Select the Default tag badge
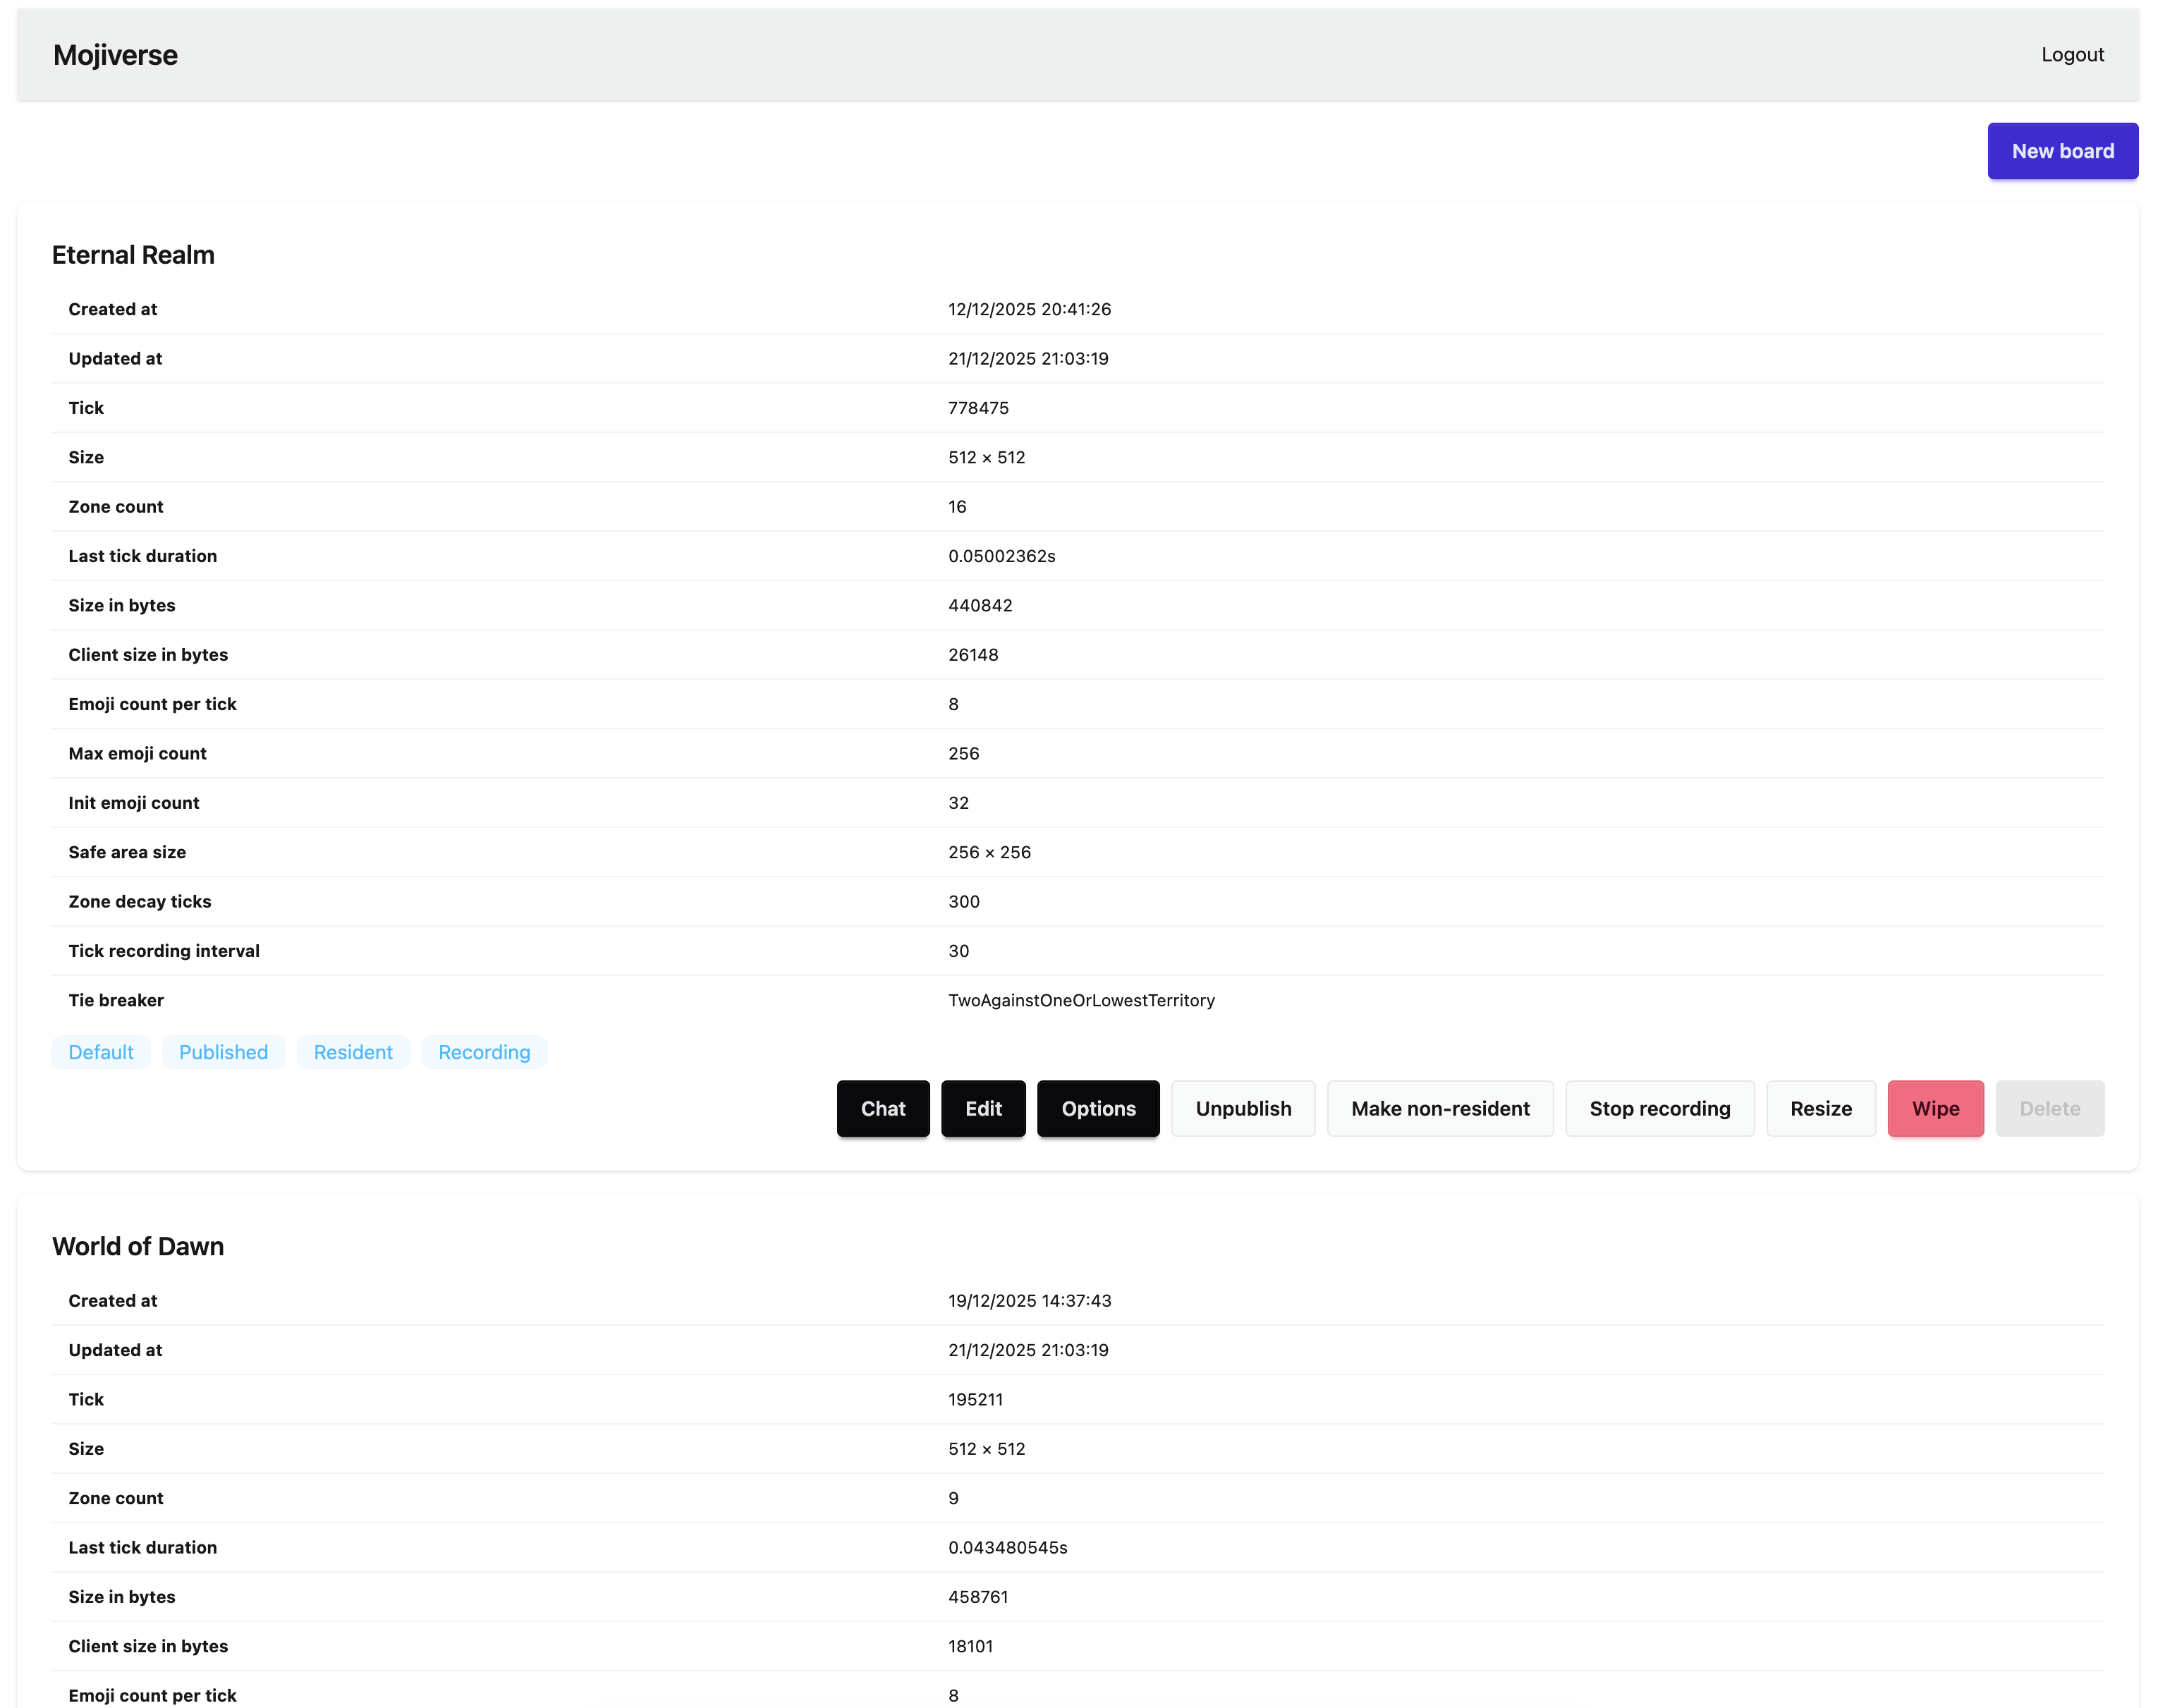The width and height of the screenshot is (2165, 1708). [101, 1052]
